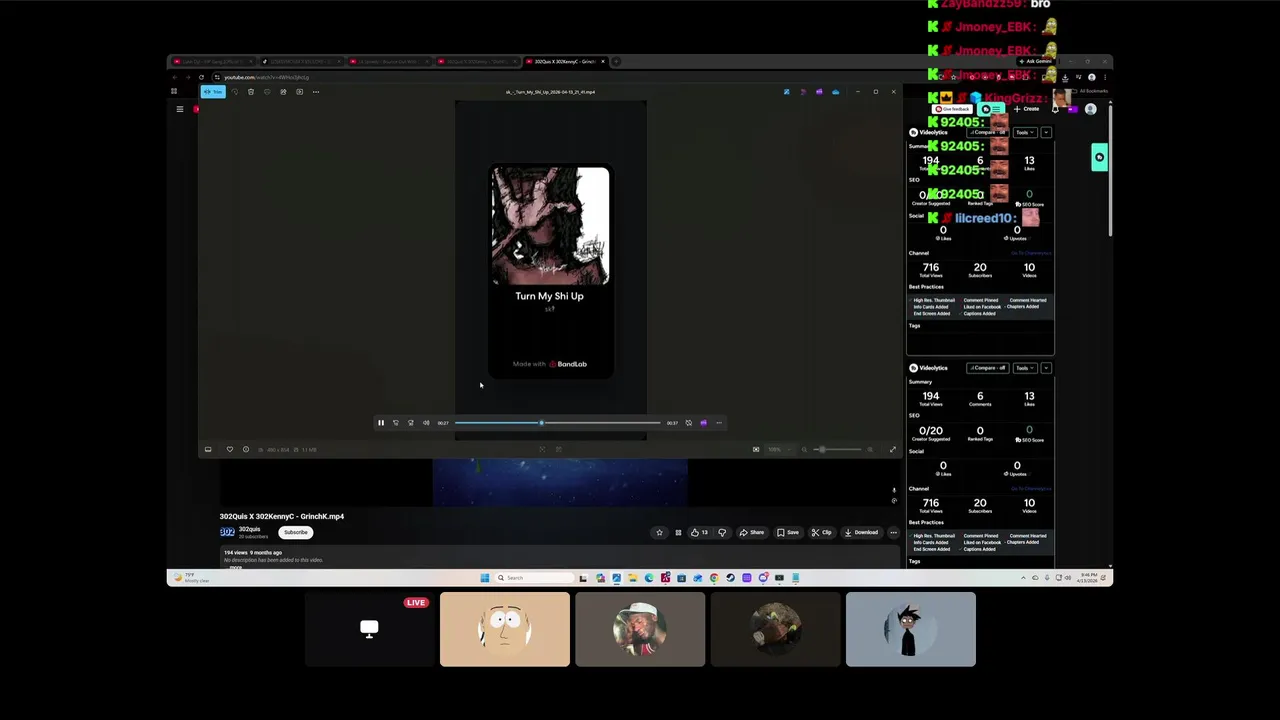Select the South Park avatar participant tile

[x=505, y=629]
